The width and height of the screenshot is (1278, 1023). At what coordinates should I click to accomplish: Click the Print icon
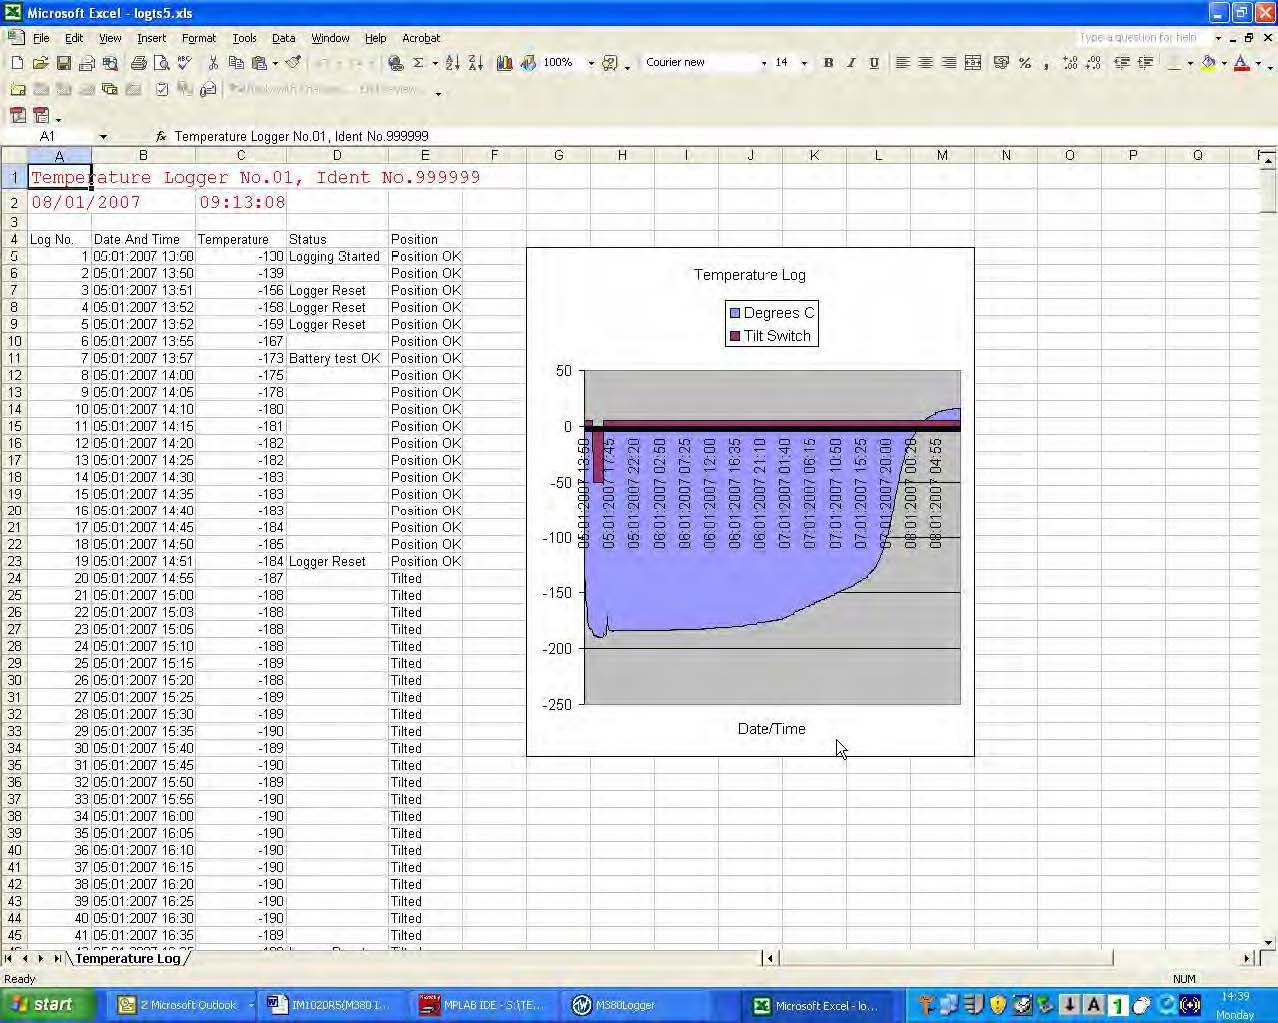tap(138, 63)
